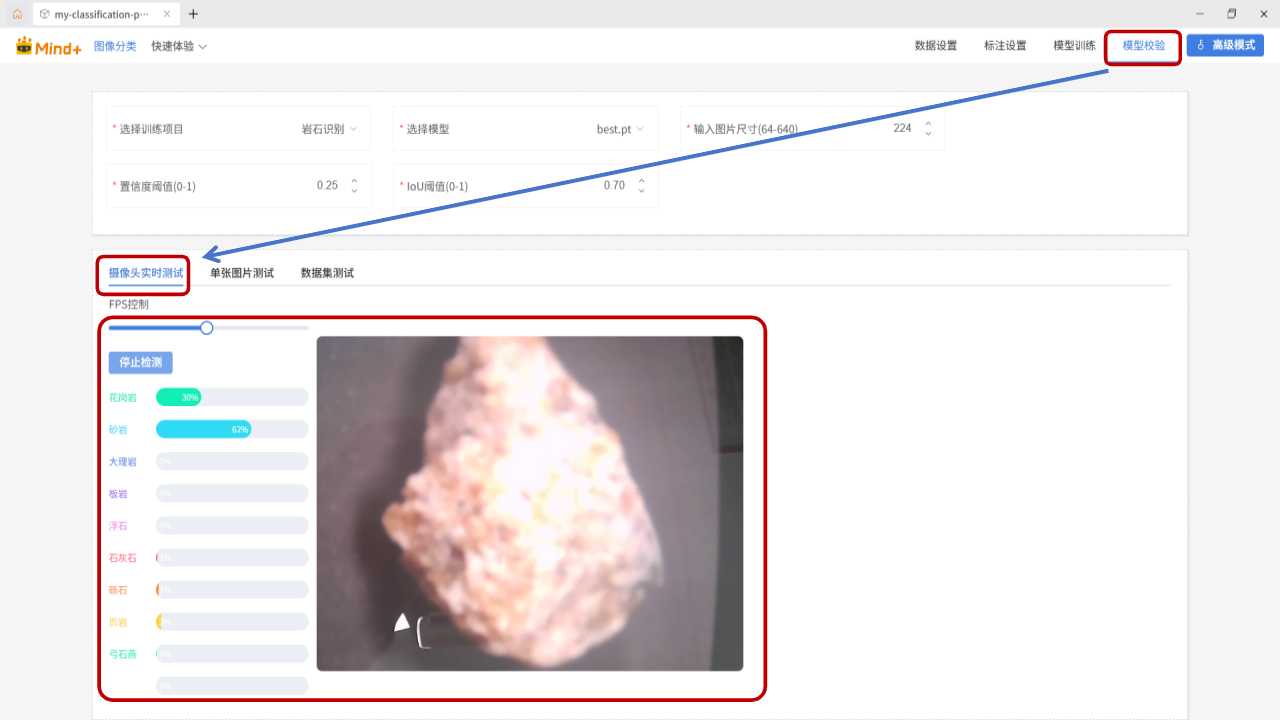Image resolution: width=1280 pixels, height=720 pixels.
Task: Click the stepper arrows for 输入图片尺寸
Action: tap(928, 129)
